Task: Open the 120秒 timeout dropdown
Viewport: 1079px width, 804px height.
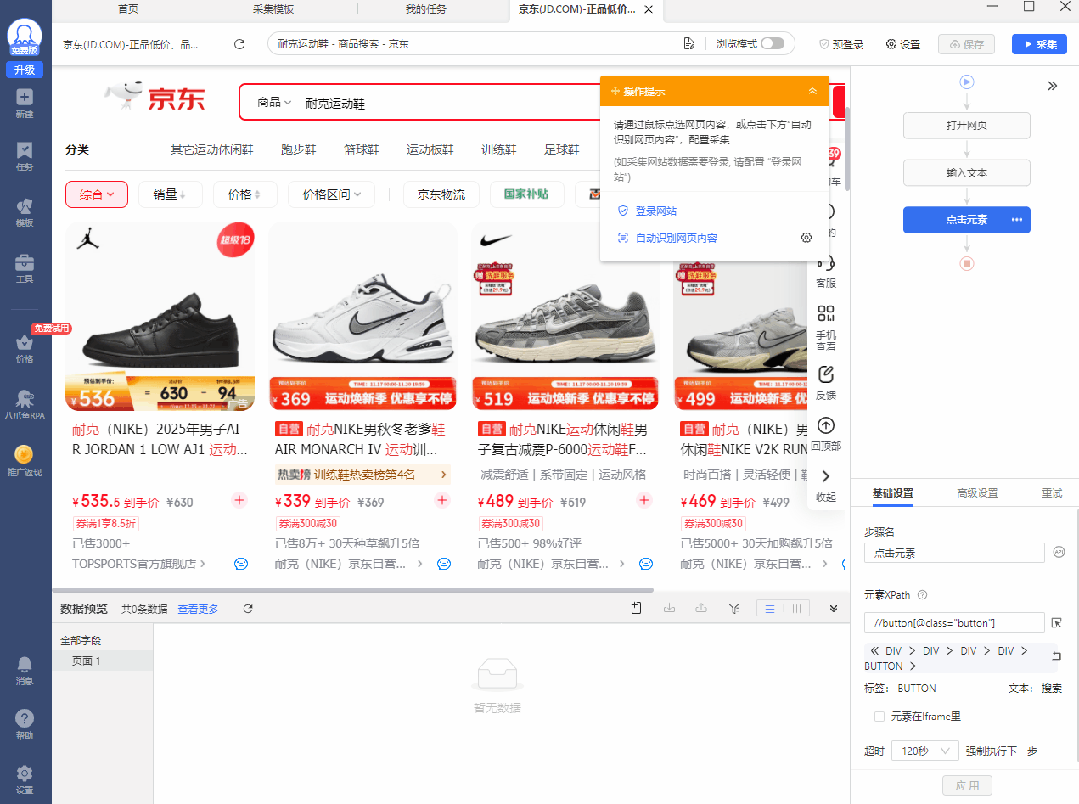Action: pos(917,750)
